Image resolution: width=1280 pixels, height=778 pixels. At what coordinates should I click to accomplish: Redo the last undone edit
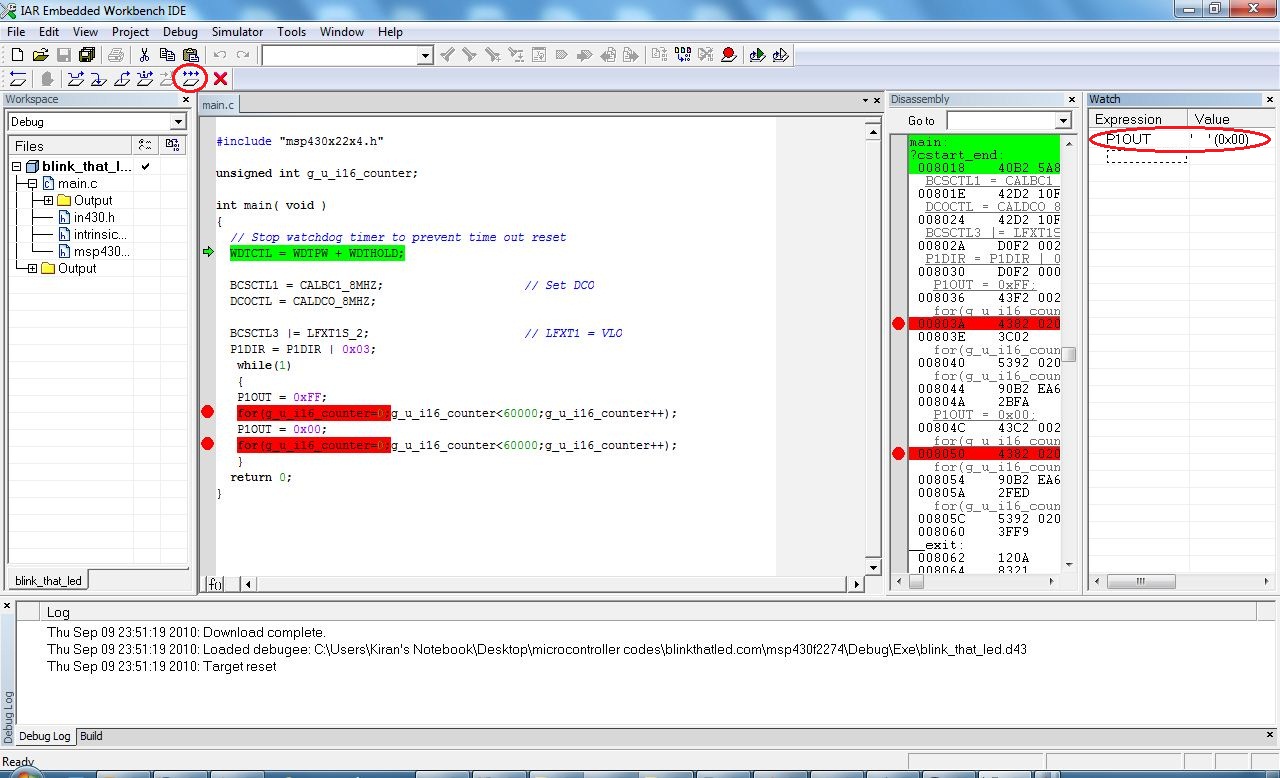(x=243, y=55)
